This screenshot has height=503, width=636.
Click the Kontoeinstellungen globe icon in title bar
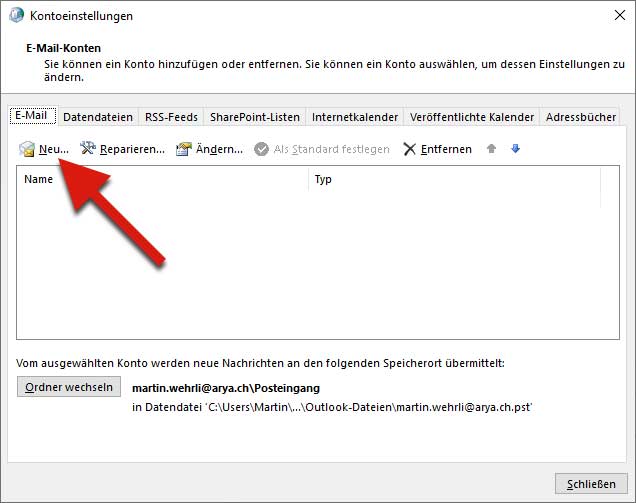pyautogui.click(x=17, y=16)
